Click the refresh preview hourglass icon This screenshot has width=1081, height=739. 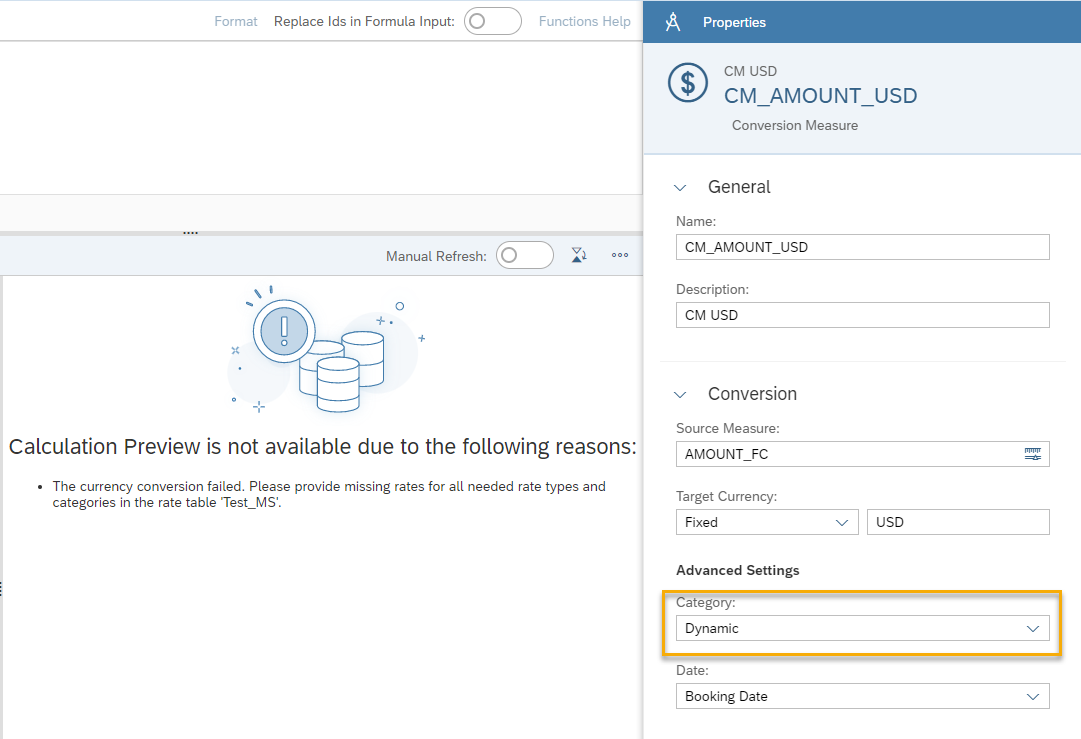click(579, 255)
